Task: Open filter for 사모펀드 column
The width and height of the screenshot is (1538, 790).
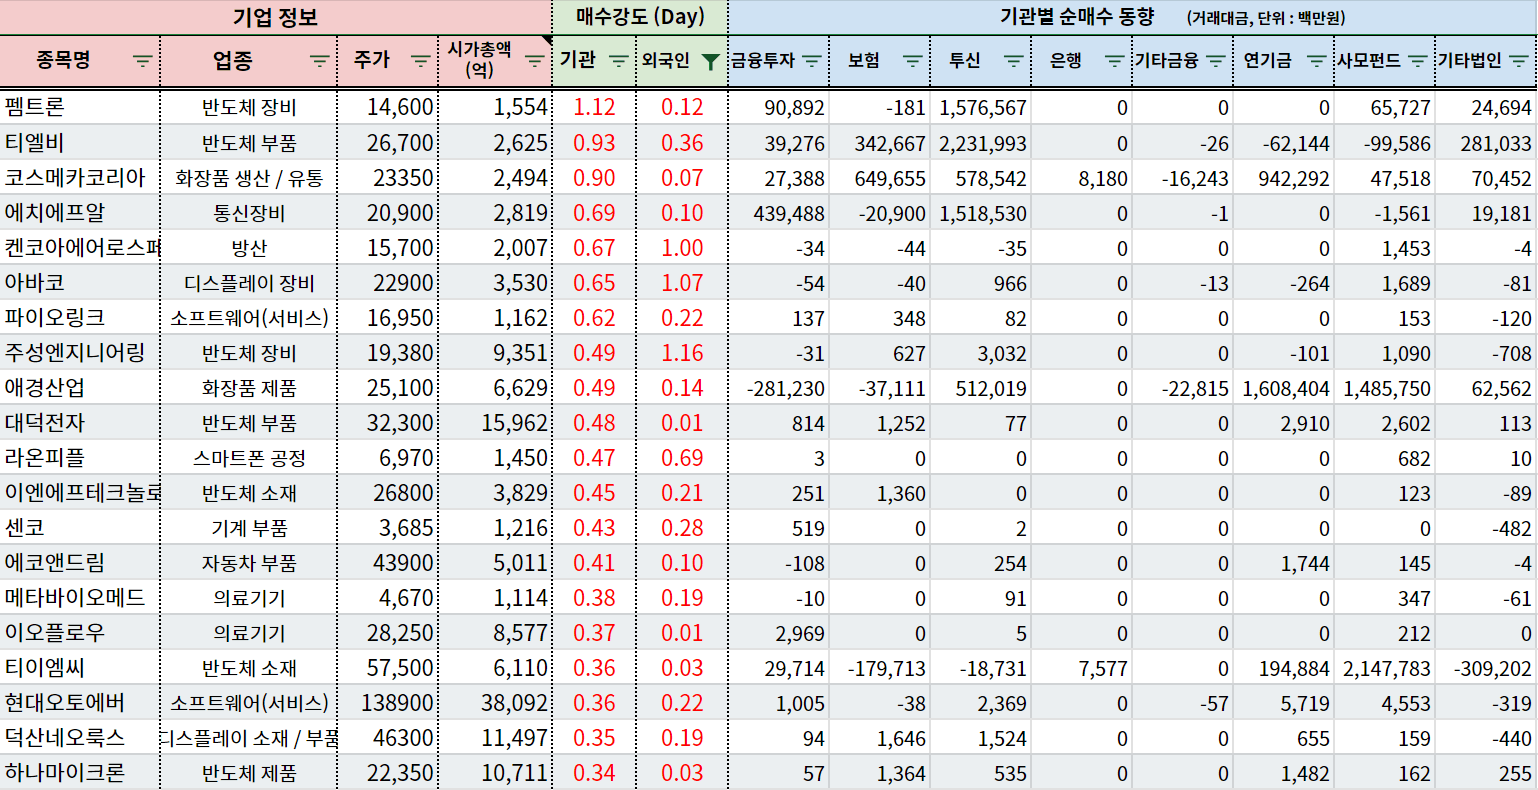Action: pyautogui.click(x=1417, y=61)
